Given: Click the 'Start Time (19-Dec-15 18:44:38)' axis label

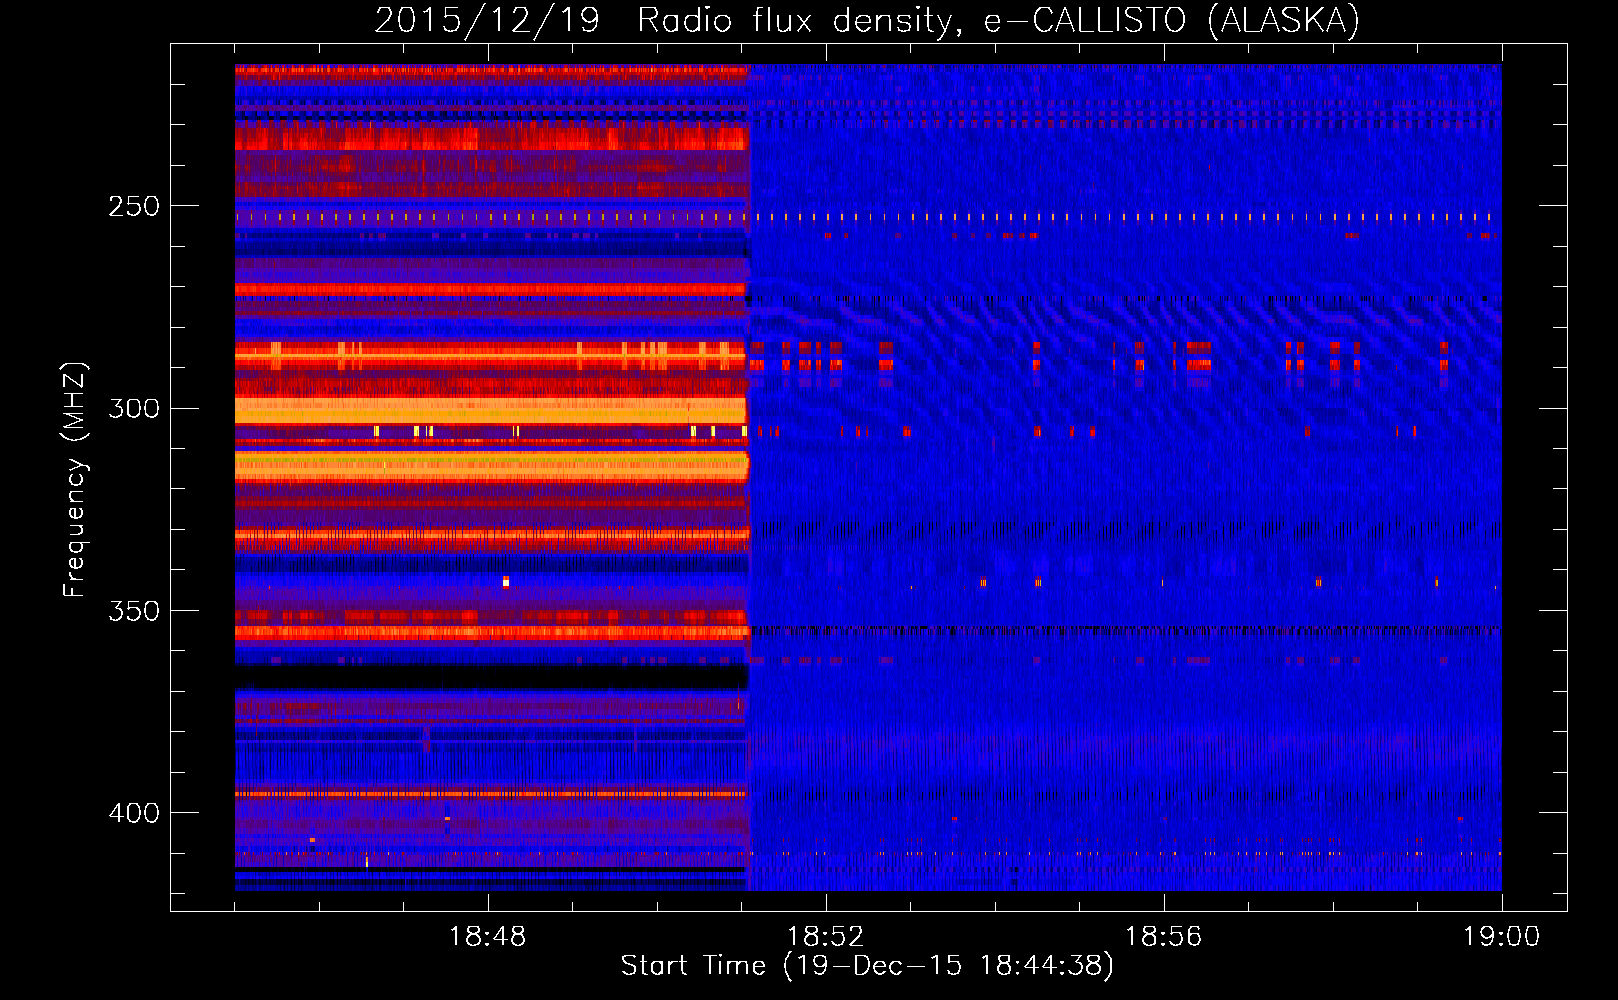Looking at the screenshot, I should point(867,966).
